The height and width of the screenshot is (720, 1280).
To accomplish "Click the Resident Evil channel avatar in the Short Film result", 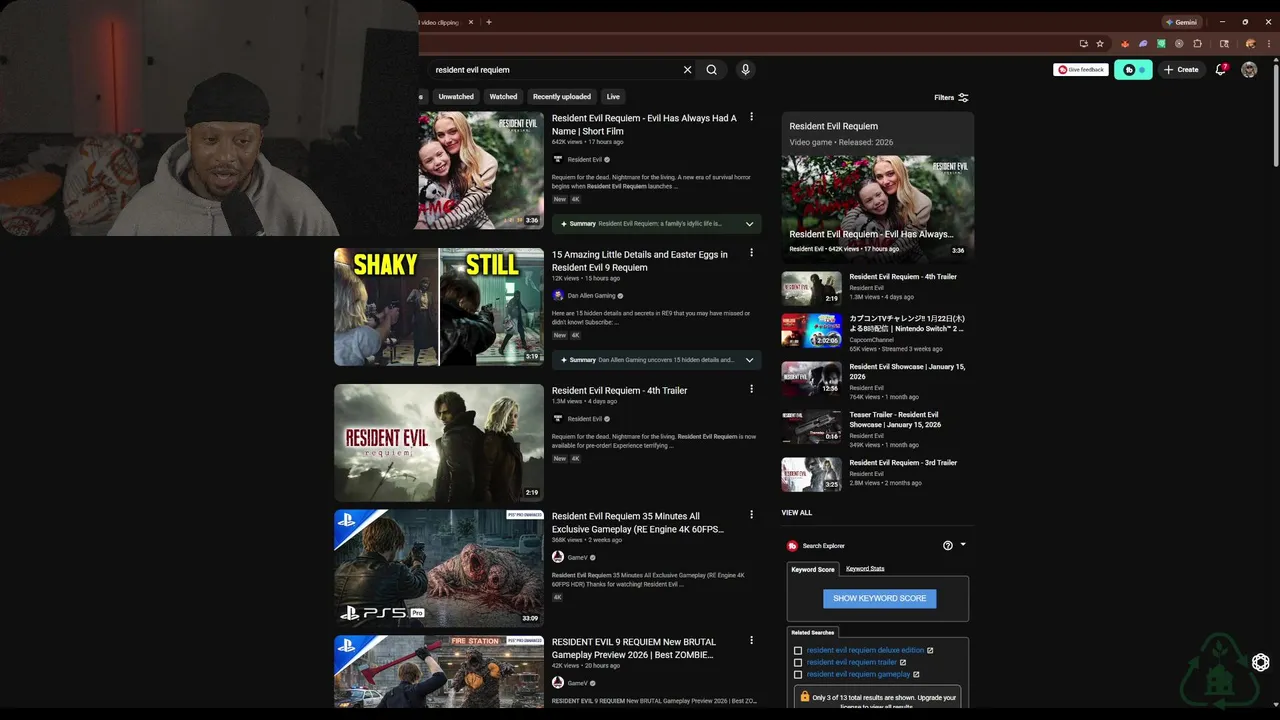I will click(x=558, y=160).
